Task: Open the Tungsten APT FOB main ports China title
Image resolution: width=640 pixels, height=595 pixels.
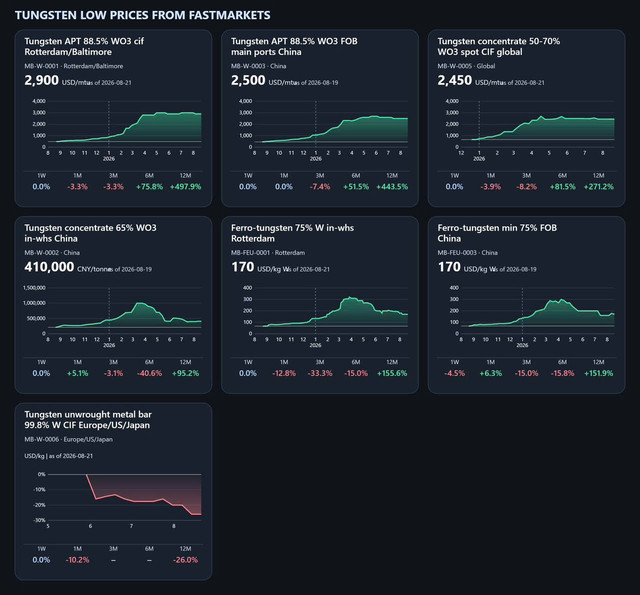Action: coord(294,47)
